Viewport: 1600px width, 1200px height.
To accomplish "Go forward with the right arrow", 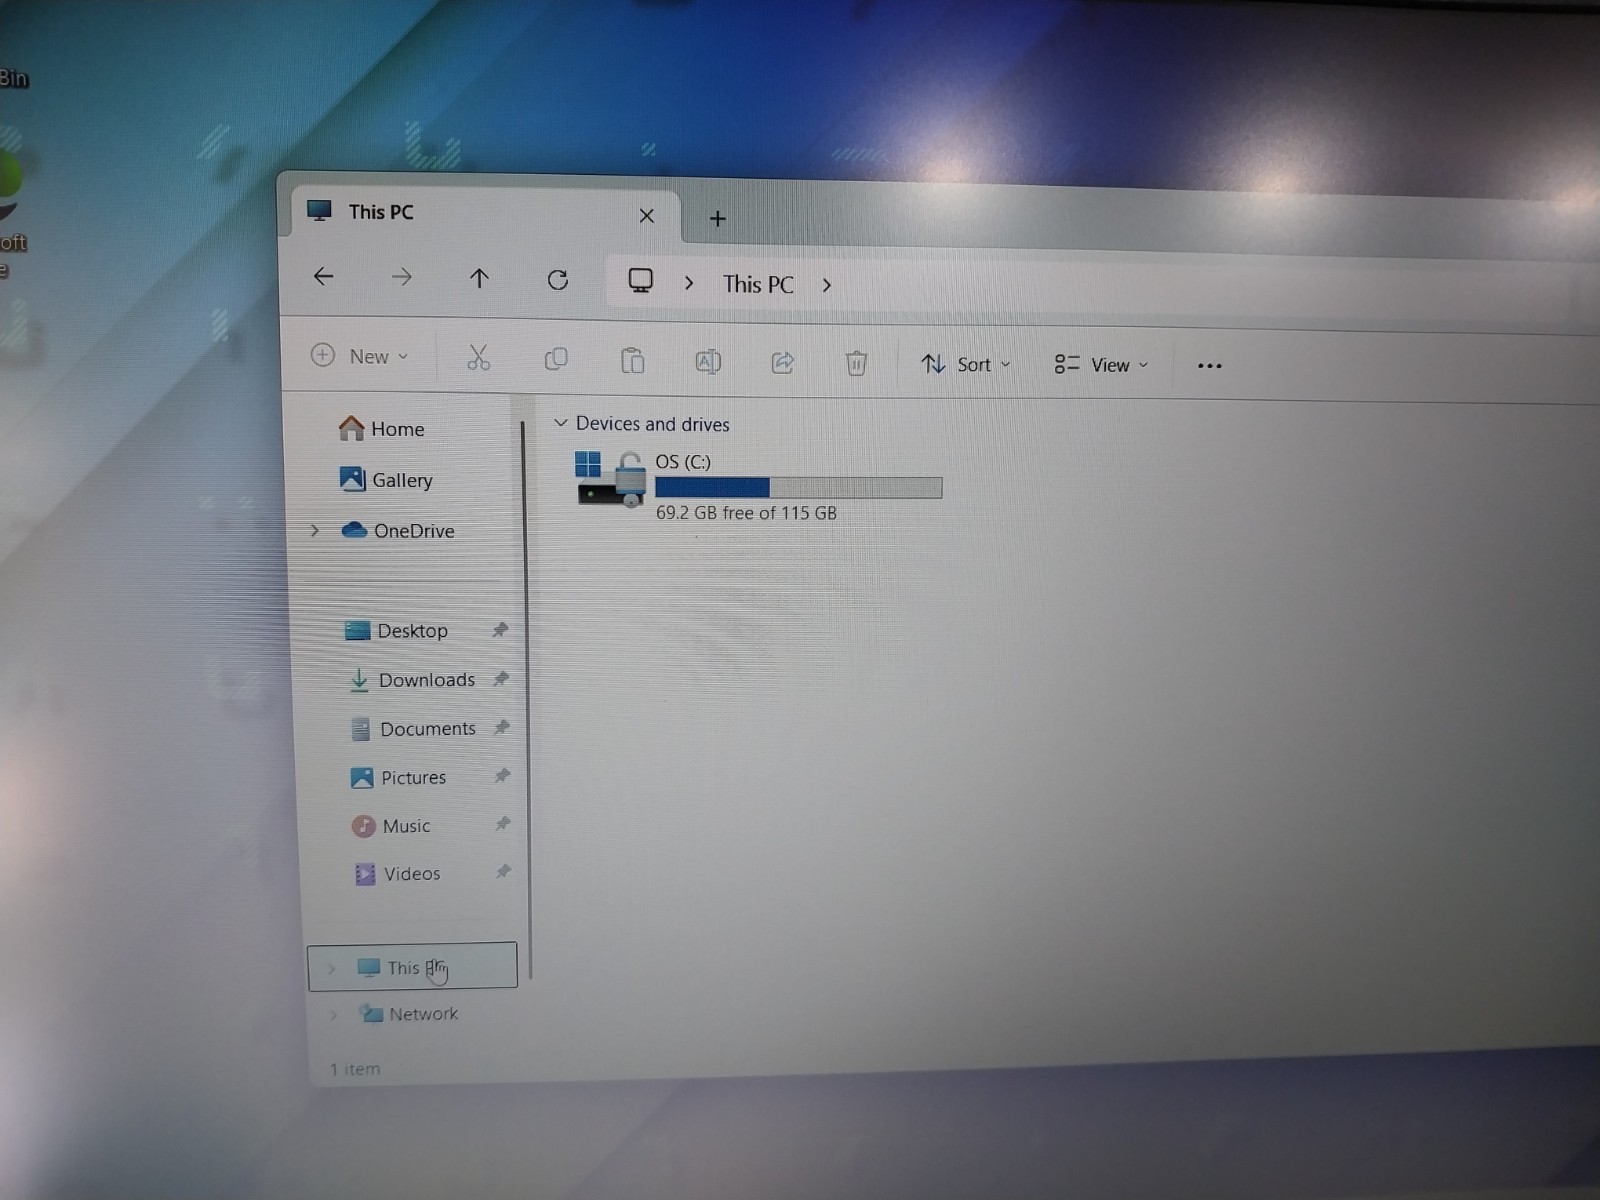I will coord(401,277).
